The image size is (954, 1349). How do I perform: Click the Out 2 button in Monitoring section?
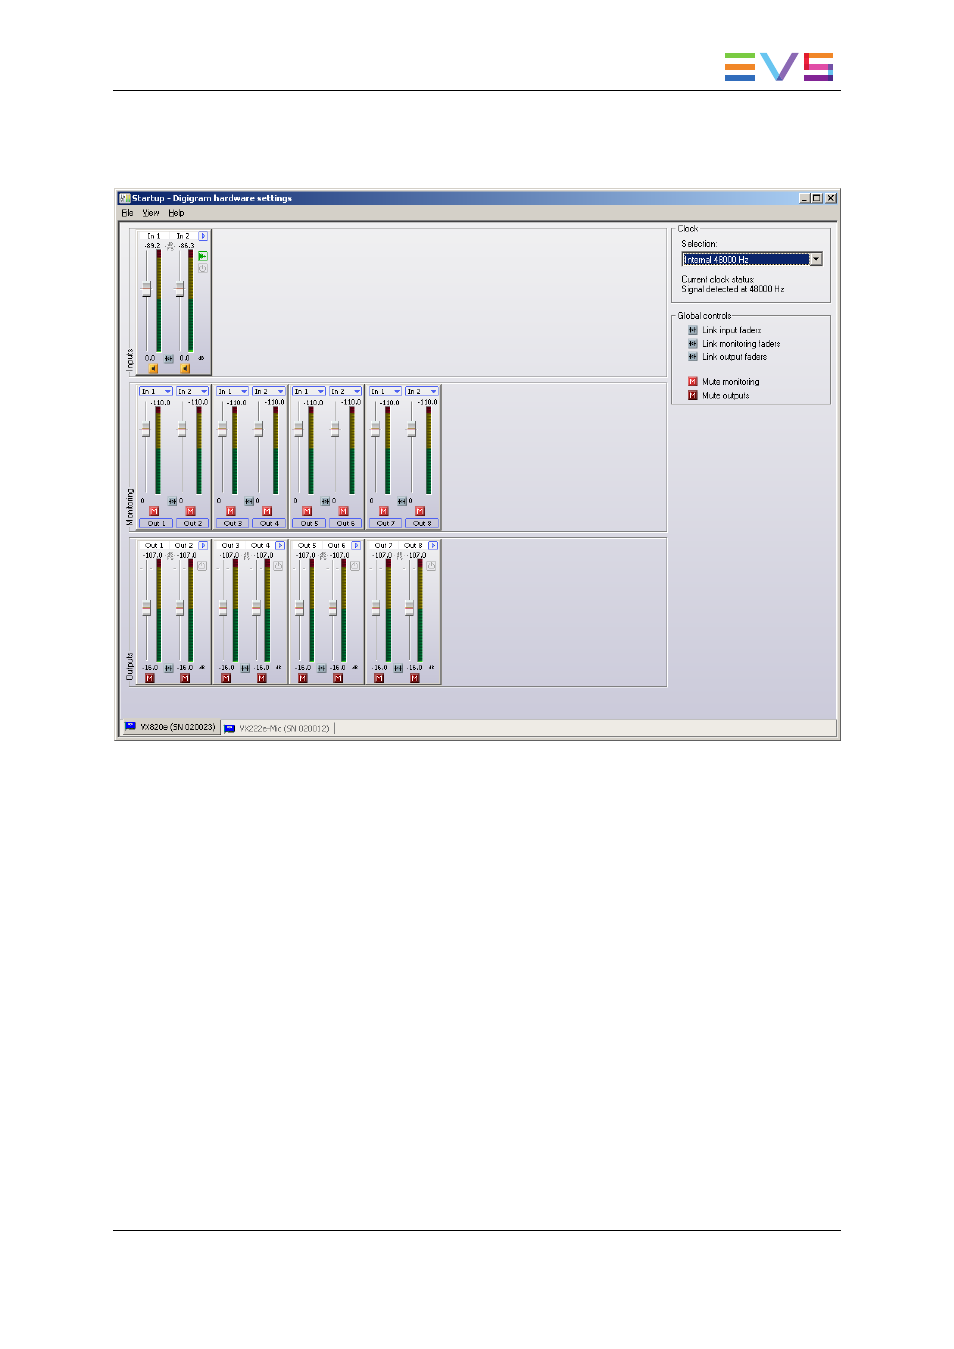(x=192, y=523)
